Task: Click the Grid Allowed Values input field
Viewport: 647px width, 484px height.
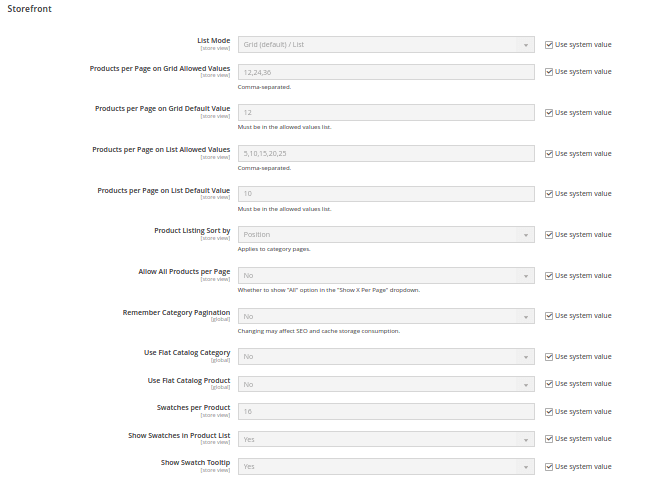Action: [x=385, y=72]
